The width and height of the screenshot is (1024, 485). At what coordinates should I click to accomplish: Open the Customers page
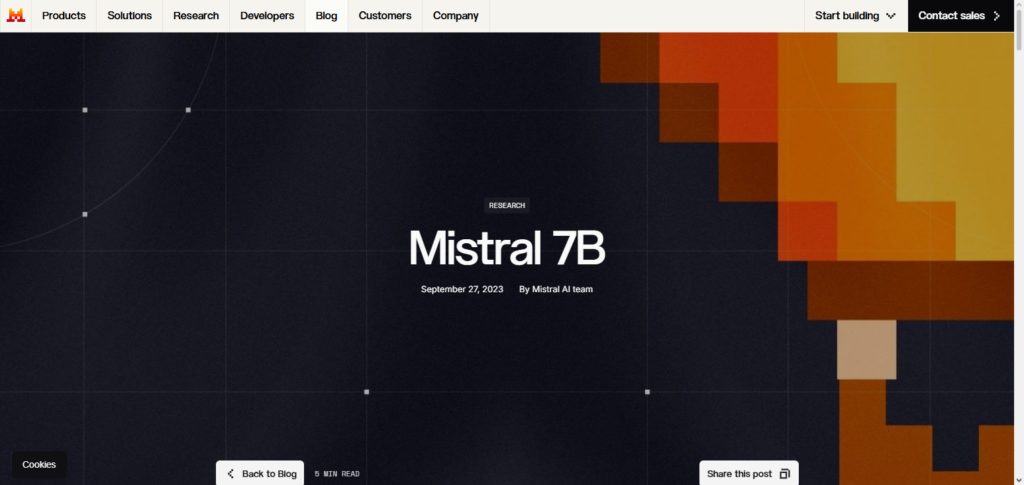click(385, 16)
